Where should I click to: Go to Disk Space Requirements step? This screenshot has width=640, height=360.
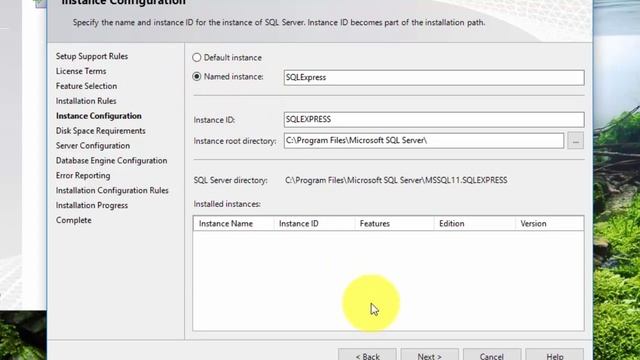point(101,131)
